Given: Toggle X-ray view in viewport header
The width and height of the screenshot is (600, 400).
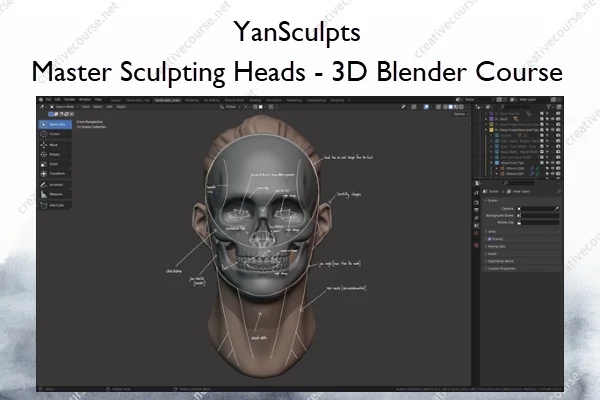Looking at the screenshot, I should point(439,107).
